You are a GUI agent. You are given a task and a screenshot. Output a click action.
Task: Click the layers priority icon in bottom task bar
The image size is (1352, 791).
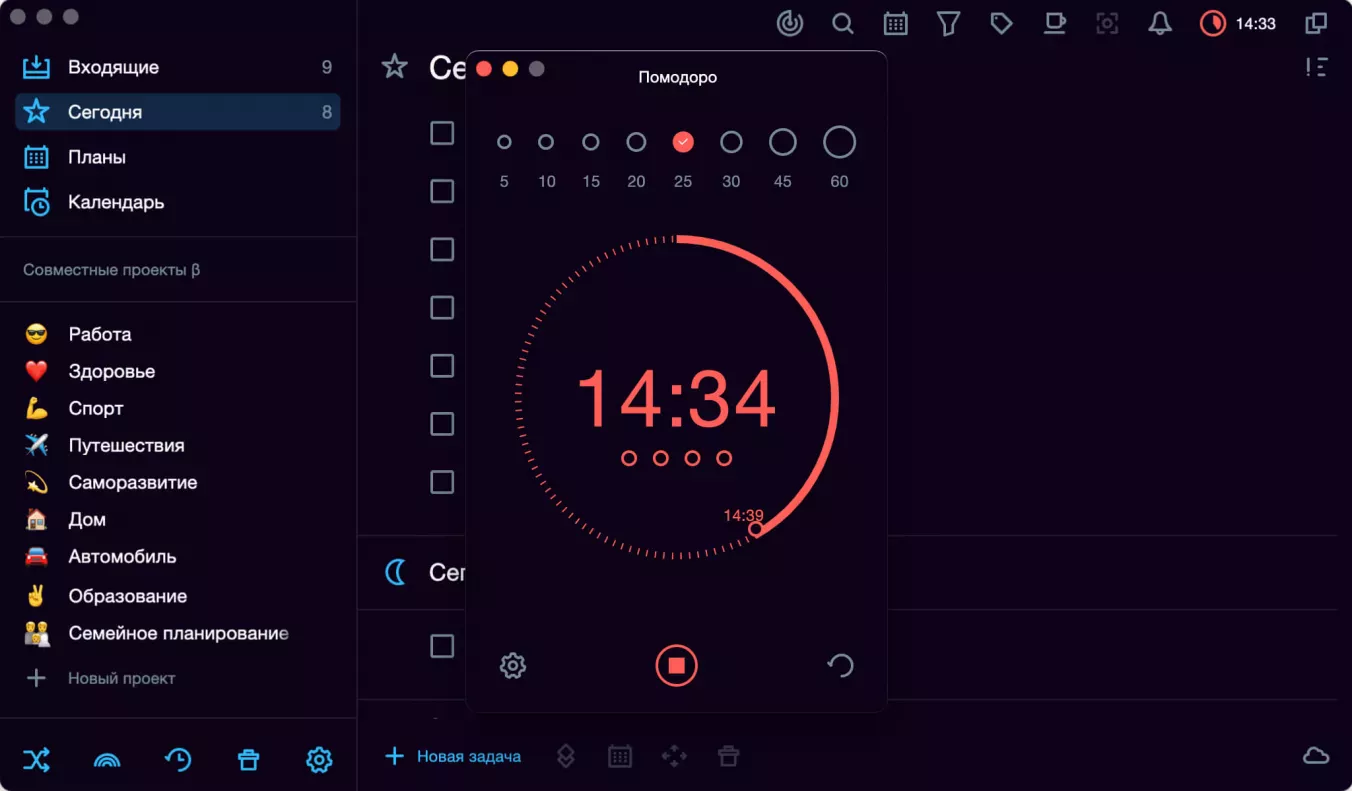pyautogui.click(x=566, y=756)
